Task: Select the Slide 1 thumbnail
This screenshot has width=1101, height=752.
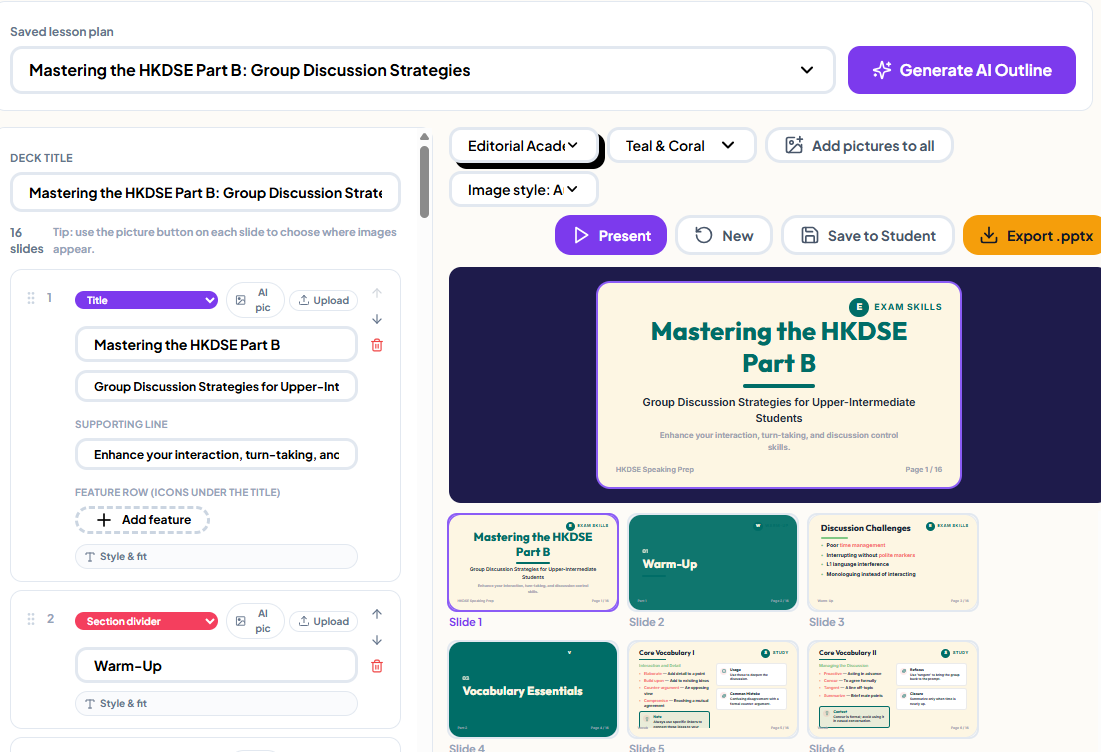Action: click(x=533, y=562)
